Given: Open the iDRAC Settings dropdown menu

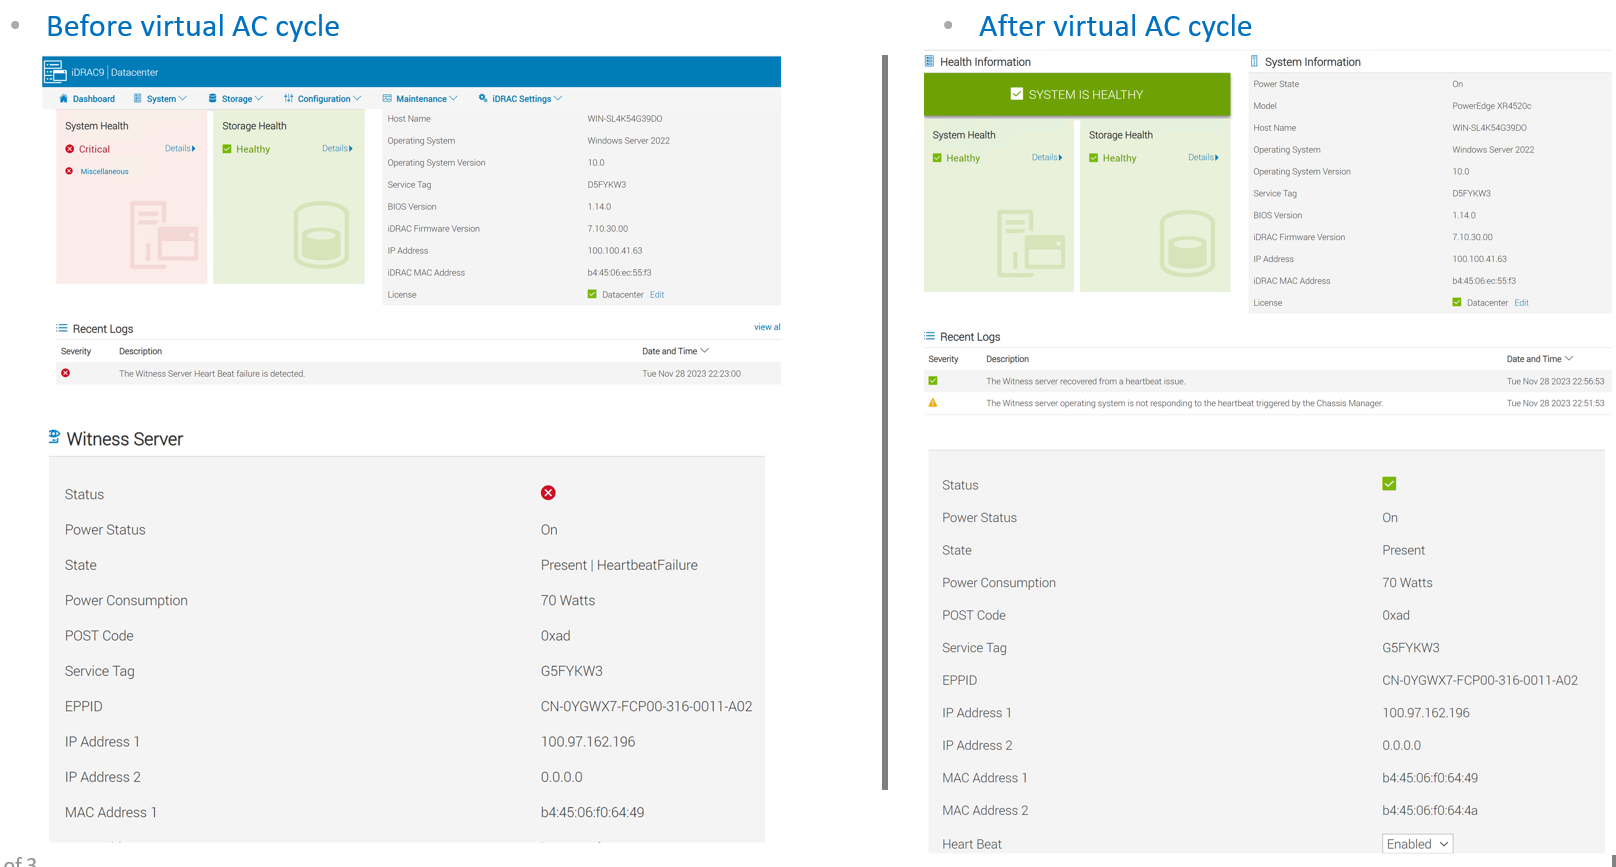Looking at the screenshot, I should [x=520, y=99].
